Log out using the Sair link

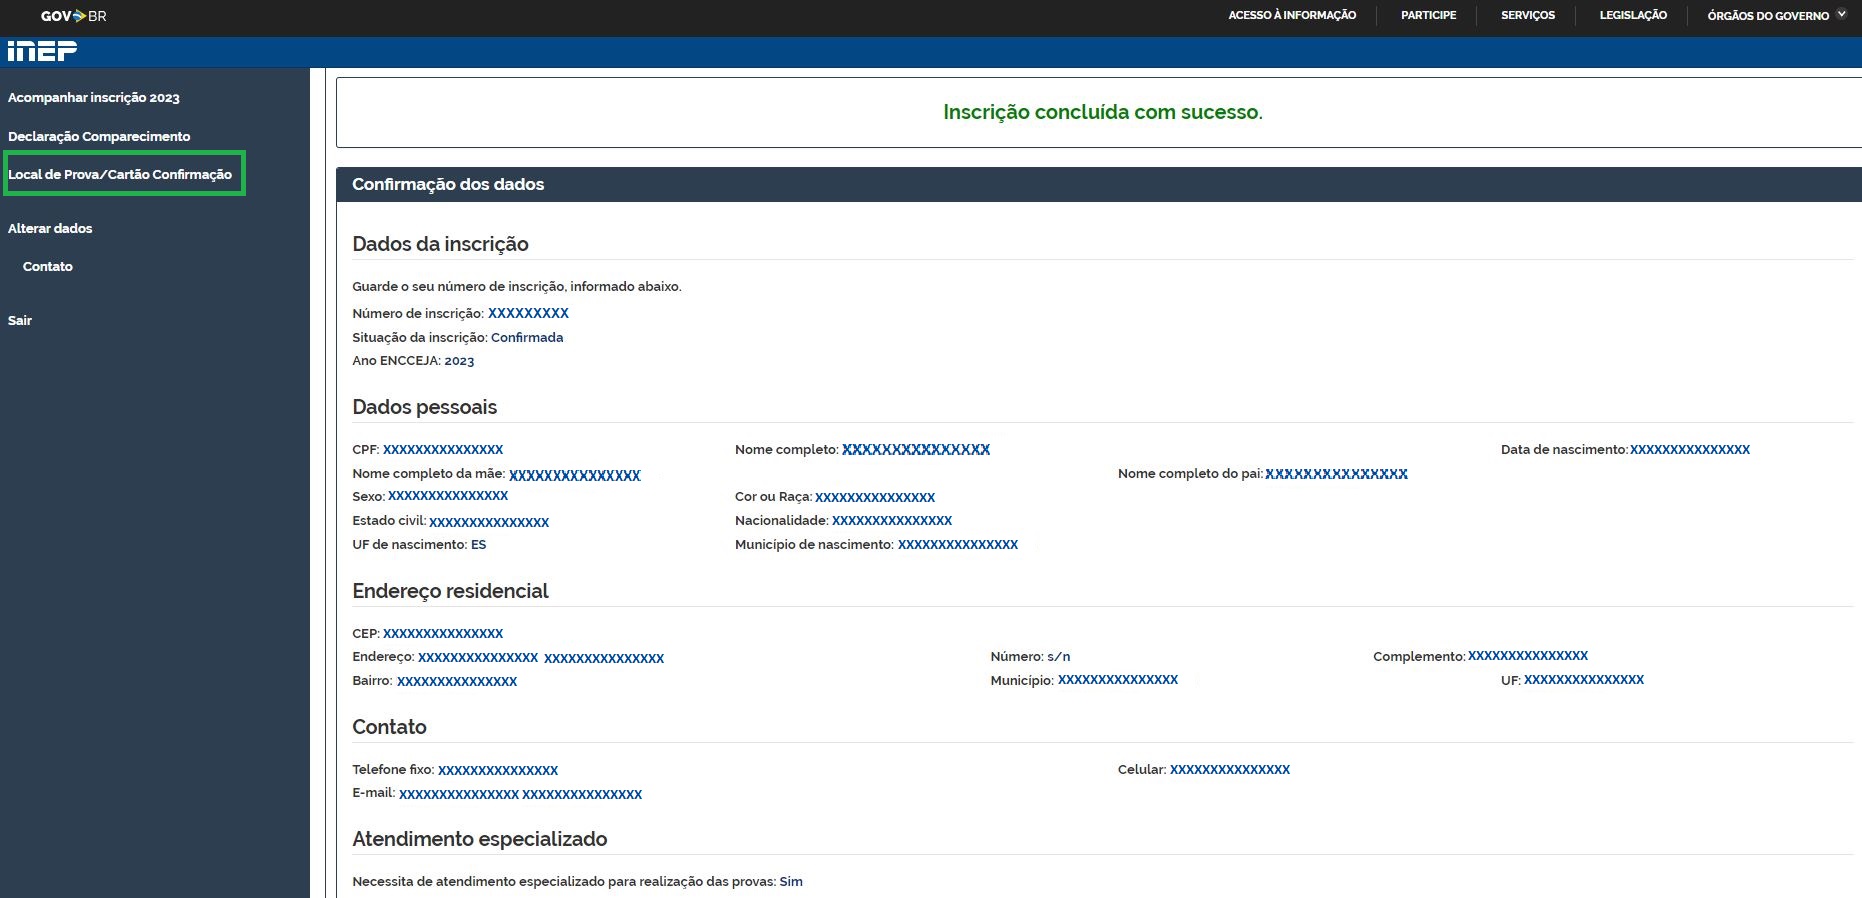(x=20, y=321)
